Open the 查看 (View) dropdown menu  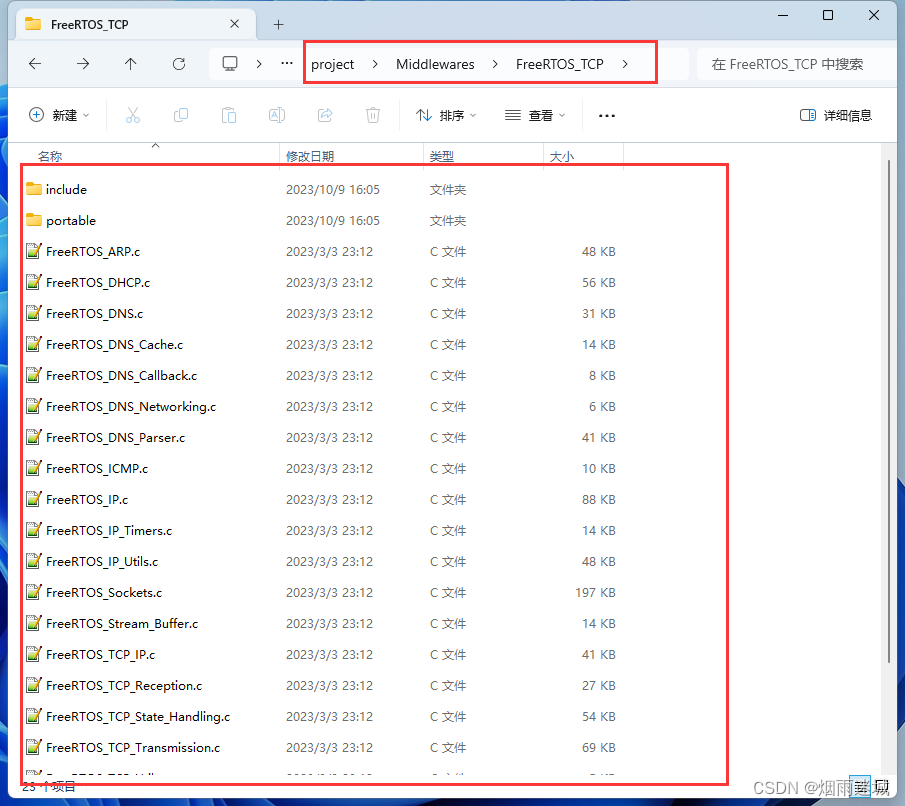535,115
